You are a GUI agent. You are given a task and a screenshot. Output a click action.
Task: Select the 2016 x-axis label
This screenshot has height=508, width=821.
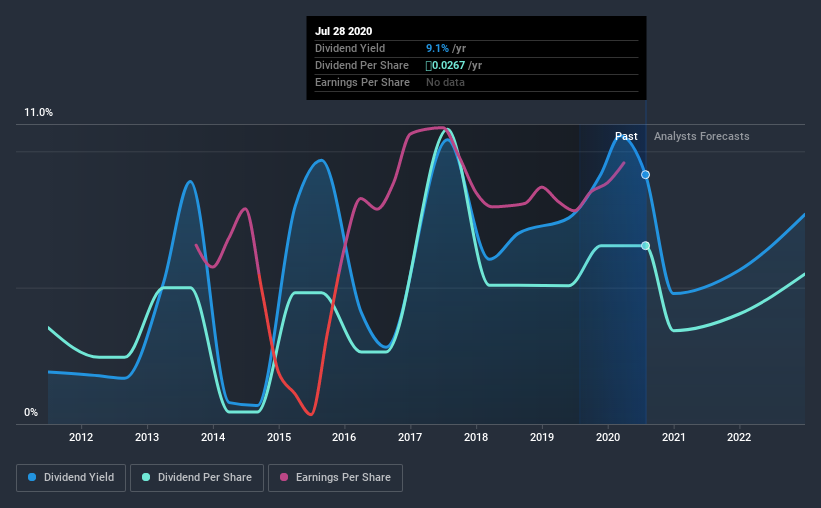click(x=344, y=437)
